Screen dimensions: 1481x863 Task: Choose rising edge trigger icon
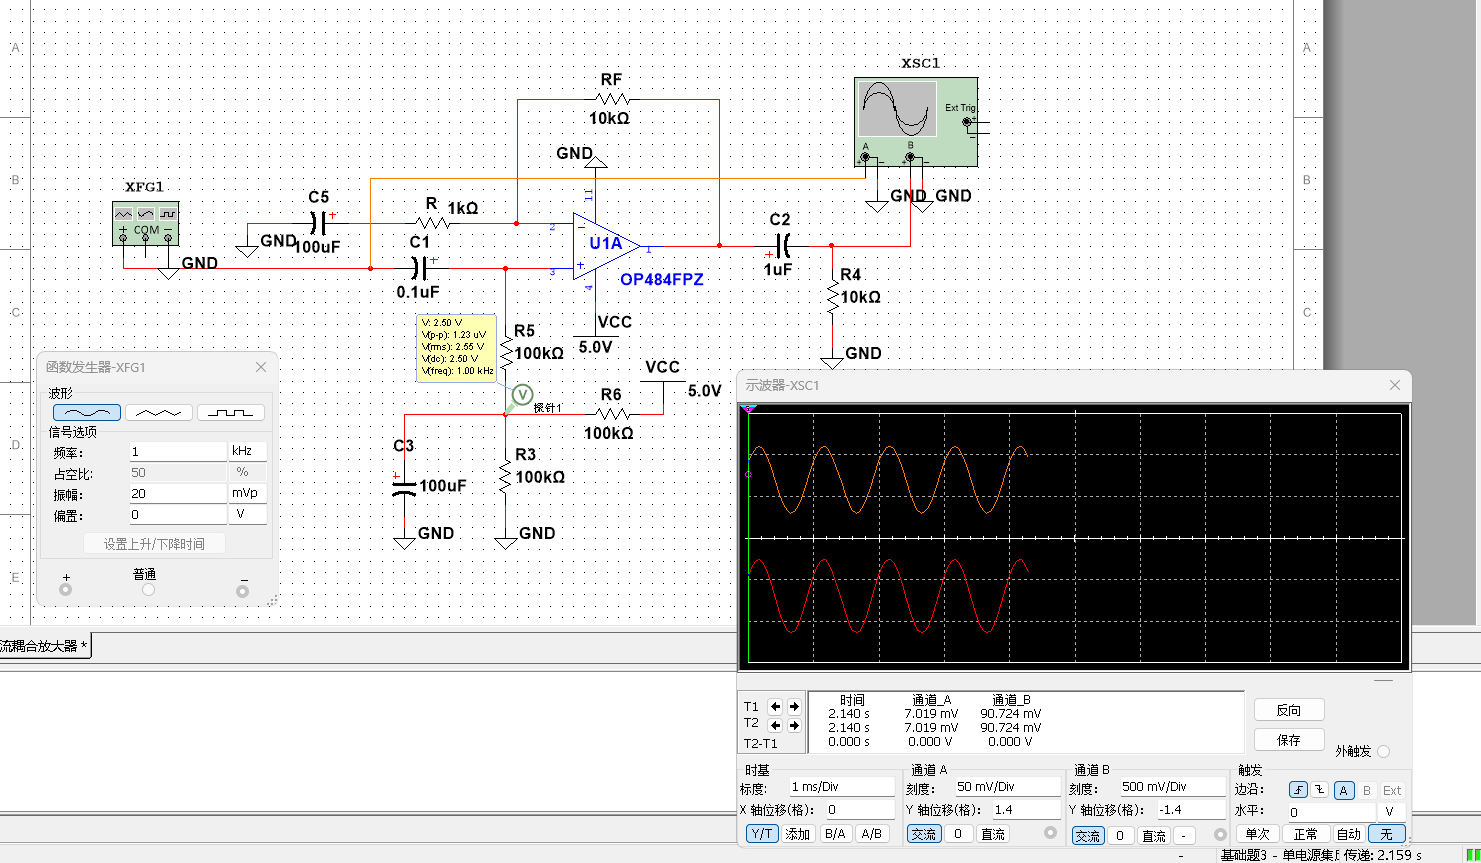pyautogui.click(x=1298, y=790)
